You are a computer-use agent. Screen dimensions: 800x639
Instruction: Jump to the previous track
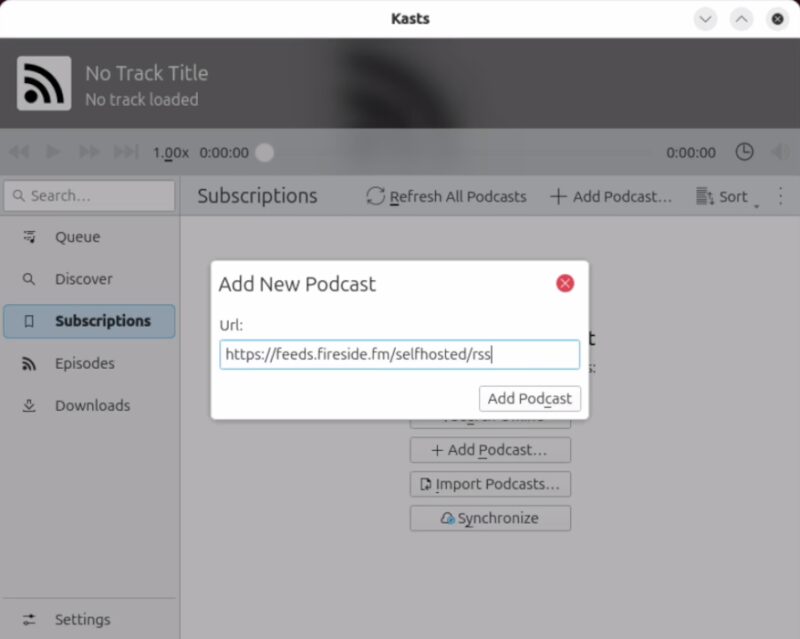[17, 152]
